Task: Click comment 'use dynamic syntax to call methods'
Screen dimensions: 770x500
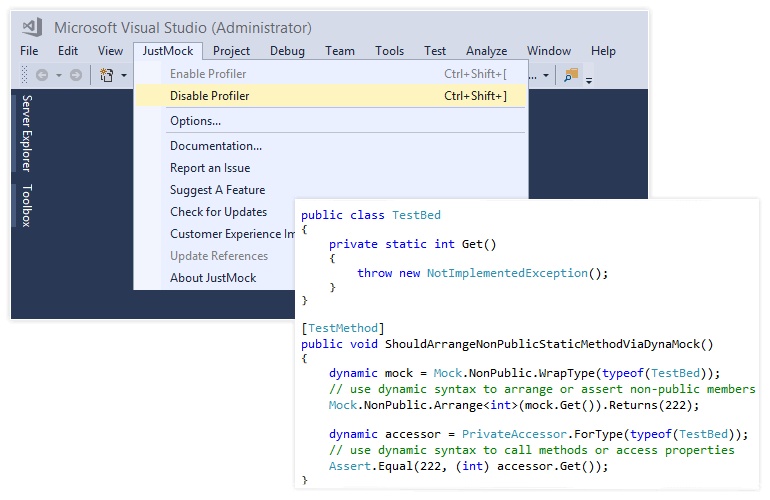Action: [x=532, y=450]
